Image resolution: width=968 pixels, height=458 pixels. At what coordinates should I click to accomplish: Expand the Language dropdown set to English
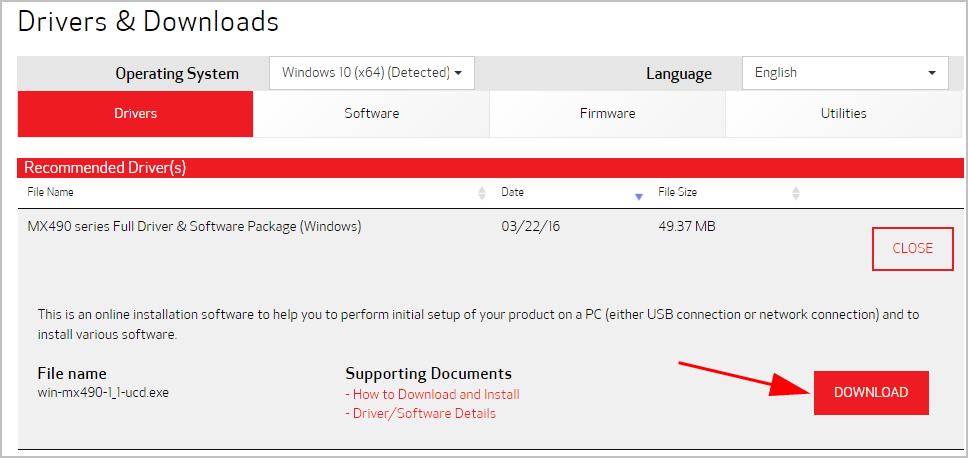tap(844, 73)
